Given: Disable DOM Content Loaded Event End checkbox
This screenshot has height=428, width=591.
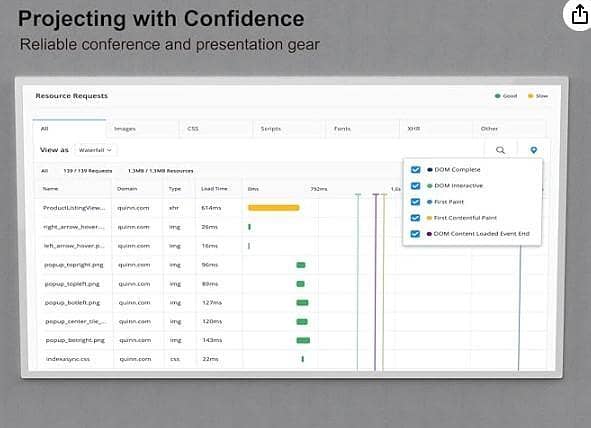Looking at the screenshot, I should pyautogui.click(x=415, y=234).
